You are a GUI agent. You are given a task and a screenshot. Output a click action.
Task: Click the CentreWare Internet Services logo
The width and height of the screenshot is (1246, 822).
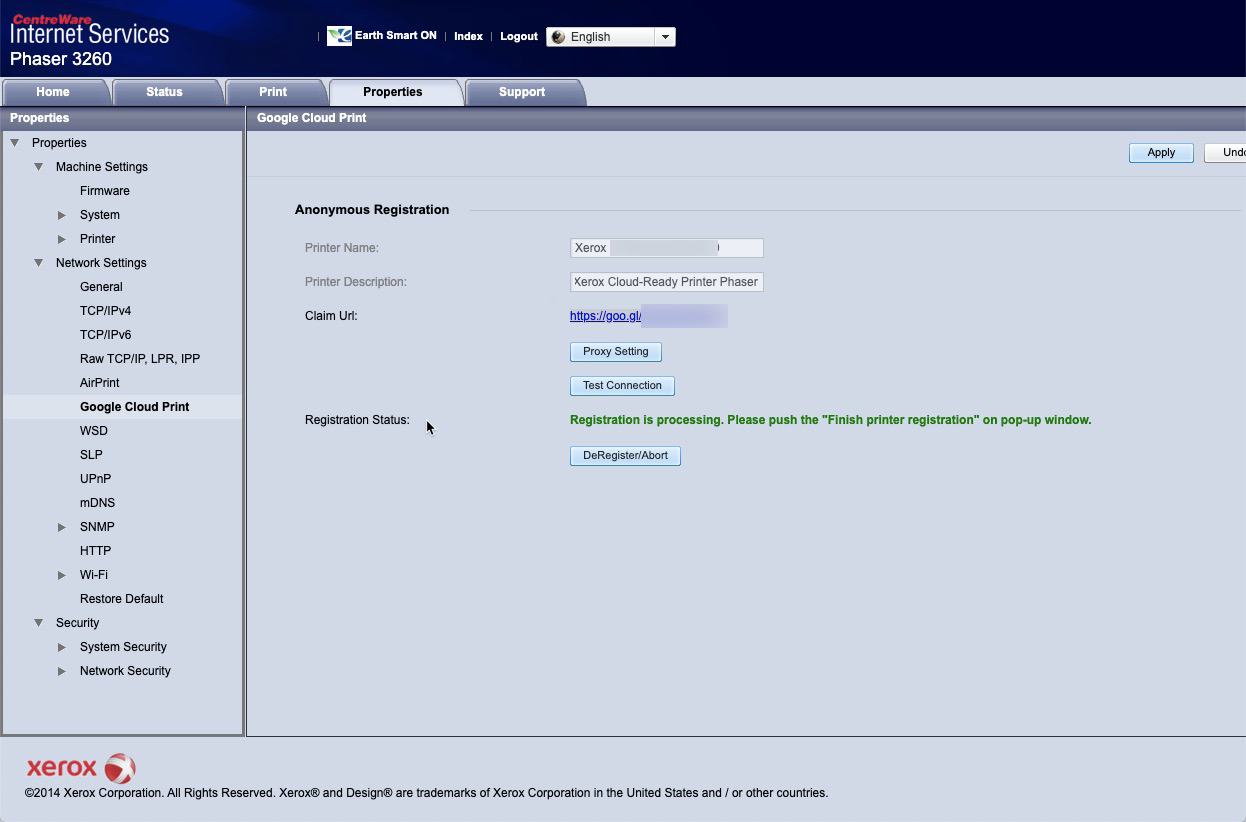click(x=90, y=29)
